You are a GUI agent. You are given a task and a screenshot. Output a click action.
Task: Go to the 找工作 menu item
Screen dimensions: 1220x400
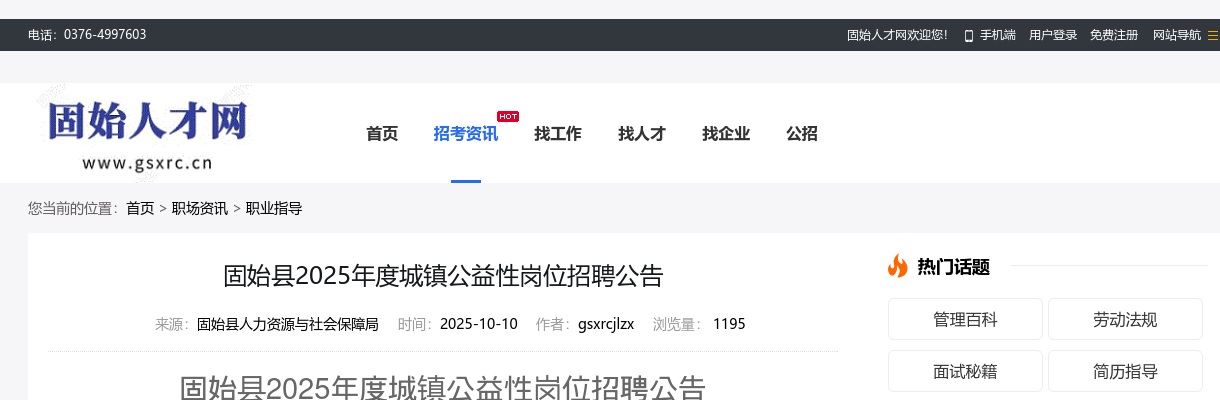point(557,134)
